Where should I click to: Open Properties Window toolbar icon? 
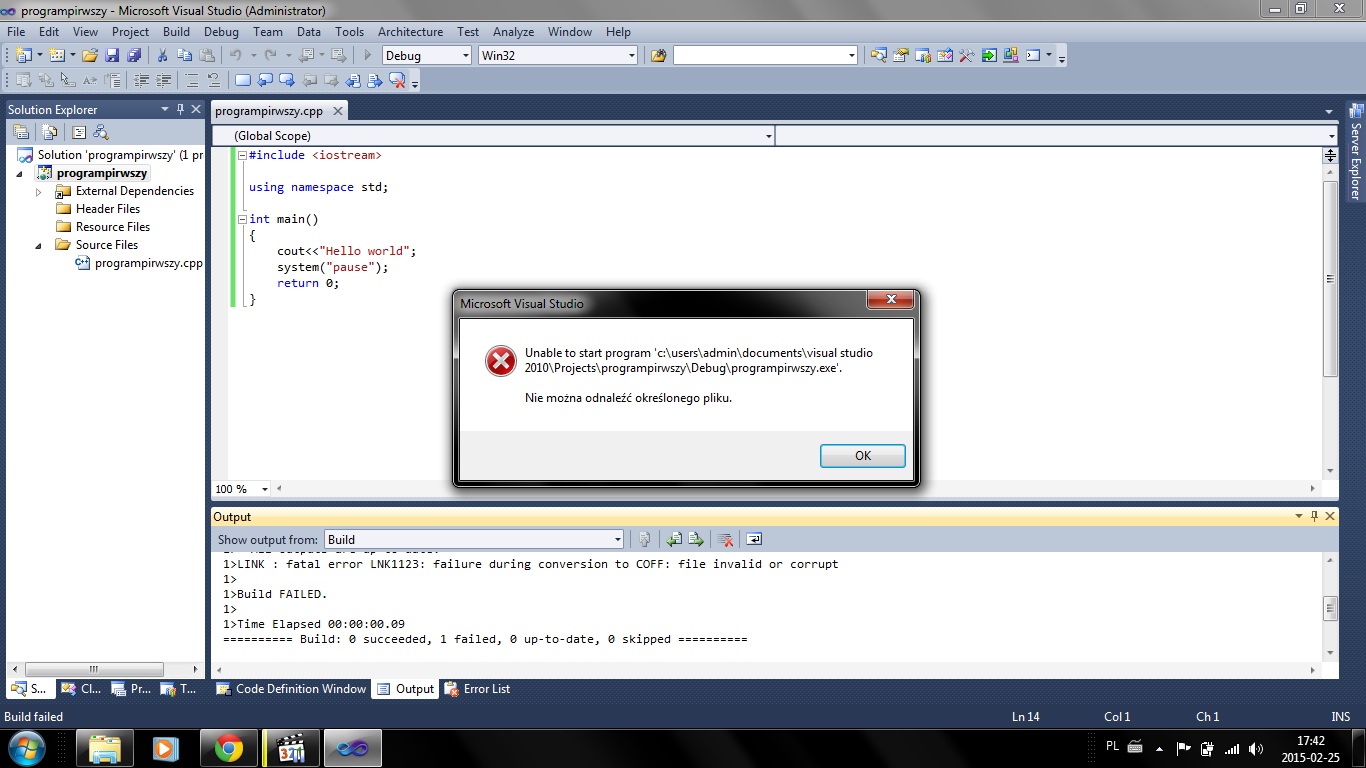coord(900,55)
